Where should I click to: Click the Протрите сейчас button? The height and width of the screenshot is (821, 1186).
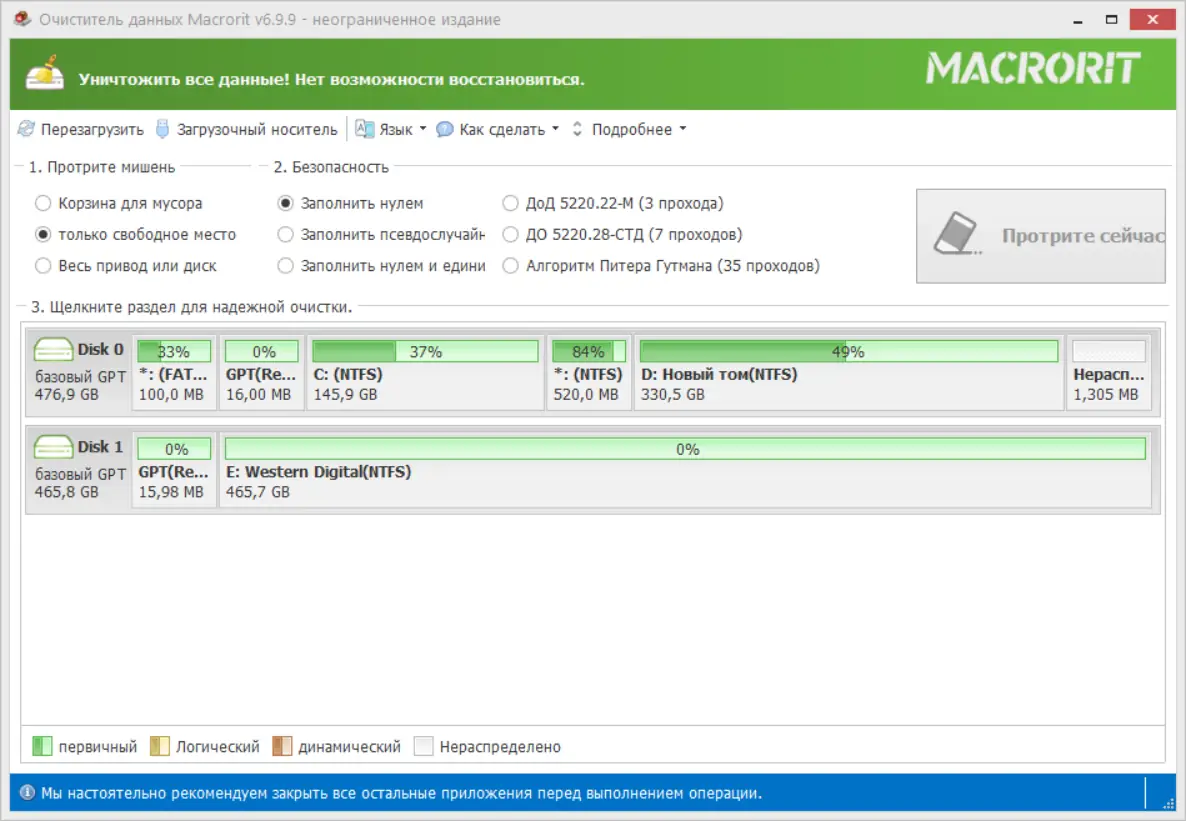click(1041, 236)
